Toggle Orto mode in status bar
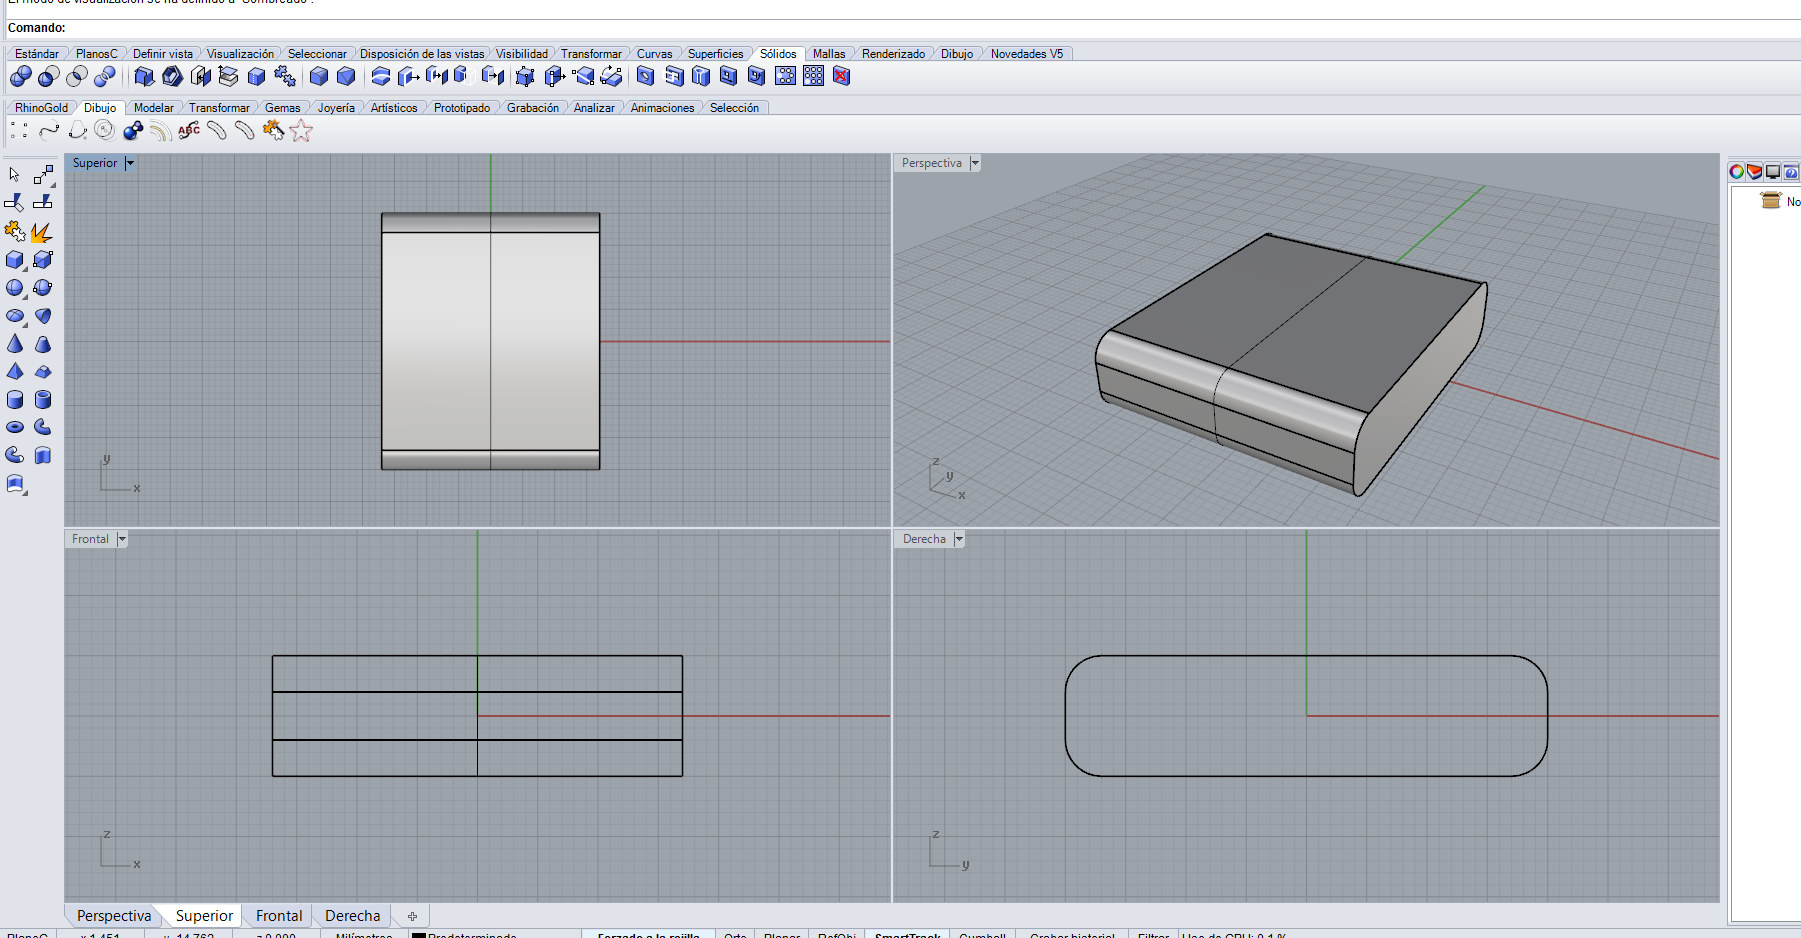 [x=735, y=935]
